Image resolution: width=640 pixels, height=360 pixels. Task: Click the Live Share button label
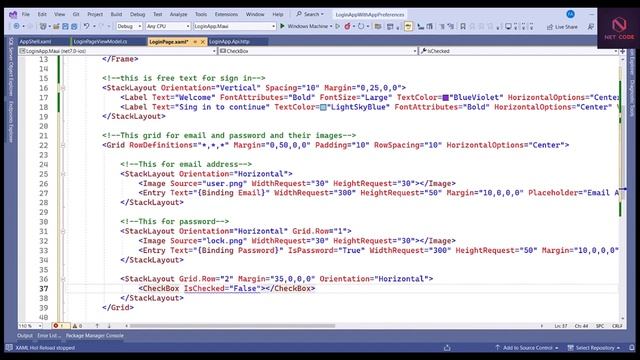pos(566,27)
